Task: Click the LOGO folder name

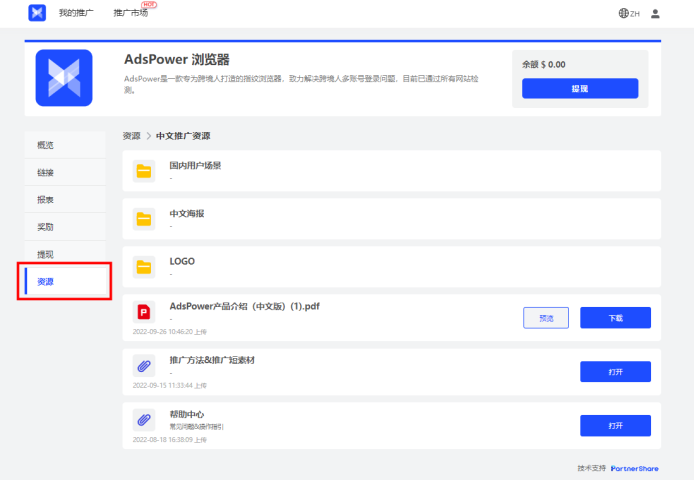Action: [x=182, y=261]
